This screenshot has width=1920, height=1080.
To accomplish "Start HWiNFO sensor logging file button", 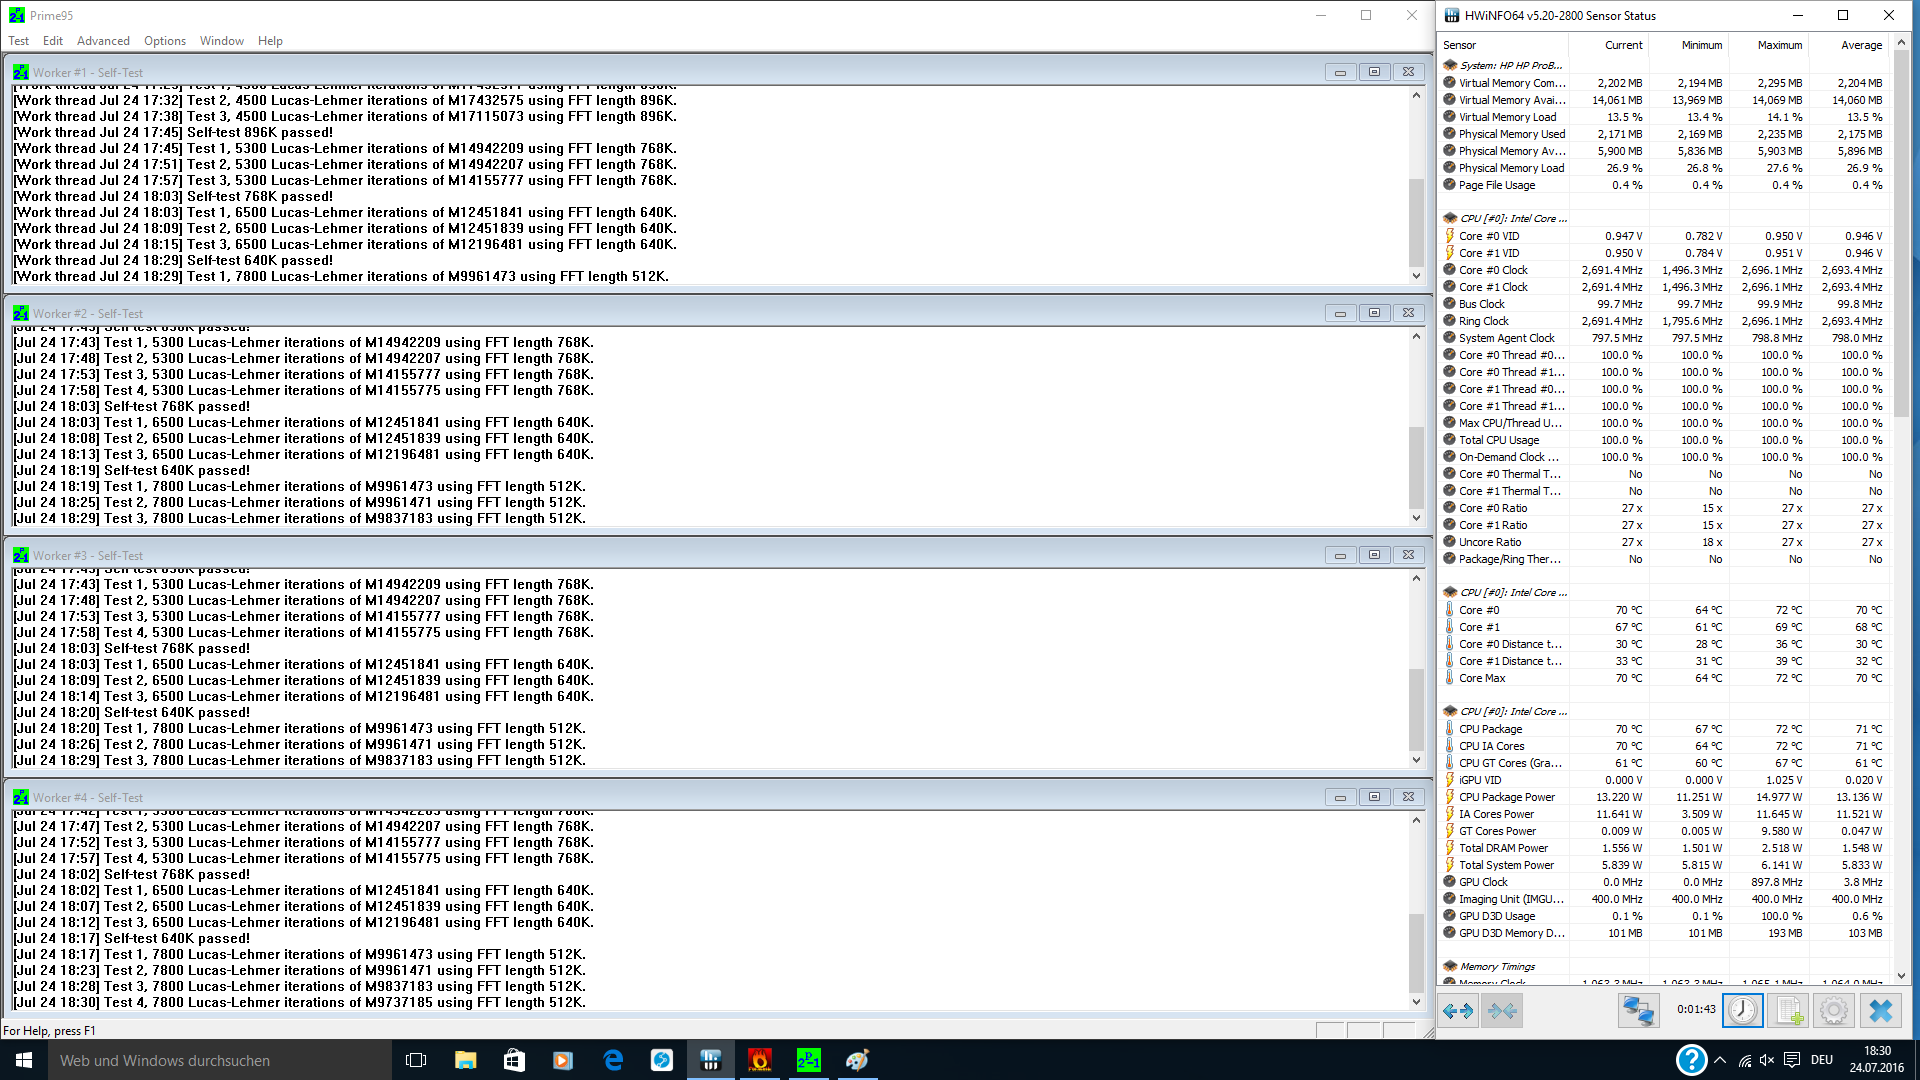I will click(x=1788, y=1011).
